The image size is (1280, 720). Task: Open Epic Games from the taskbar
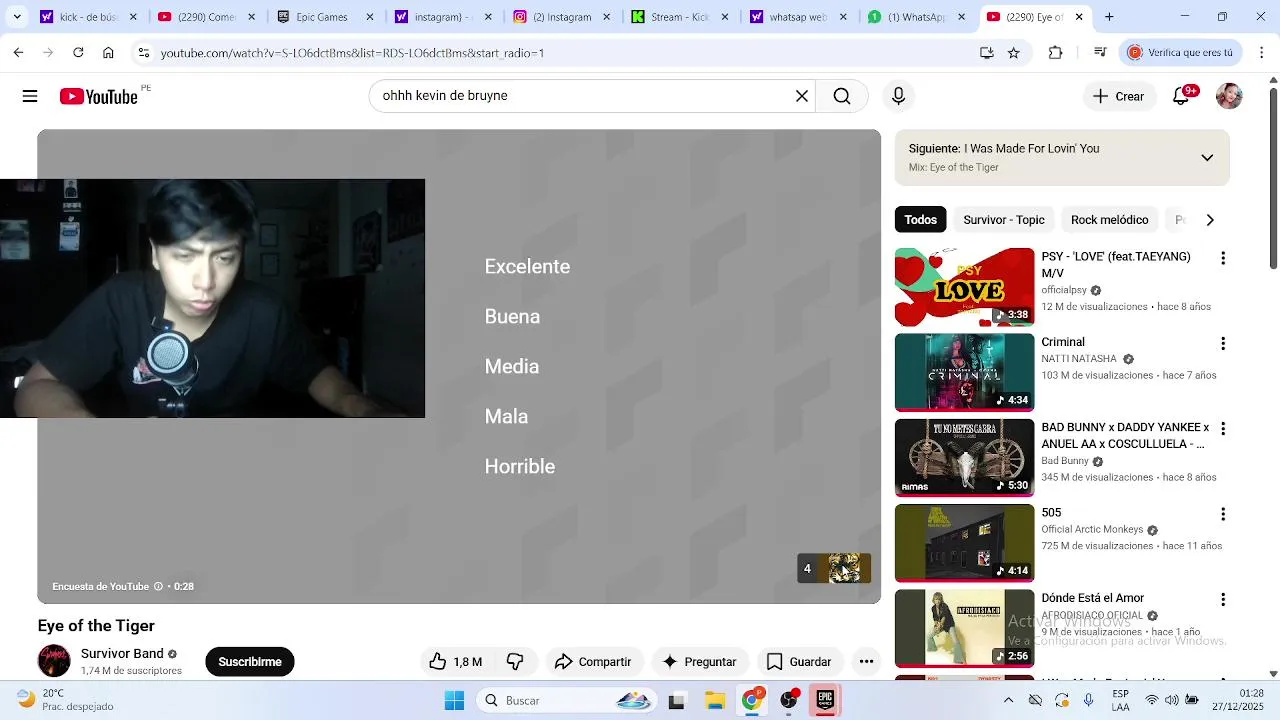pos(825,700)
